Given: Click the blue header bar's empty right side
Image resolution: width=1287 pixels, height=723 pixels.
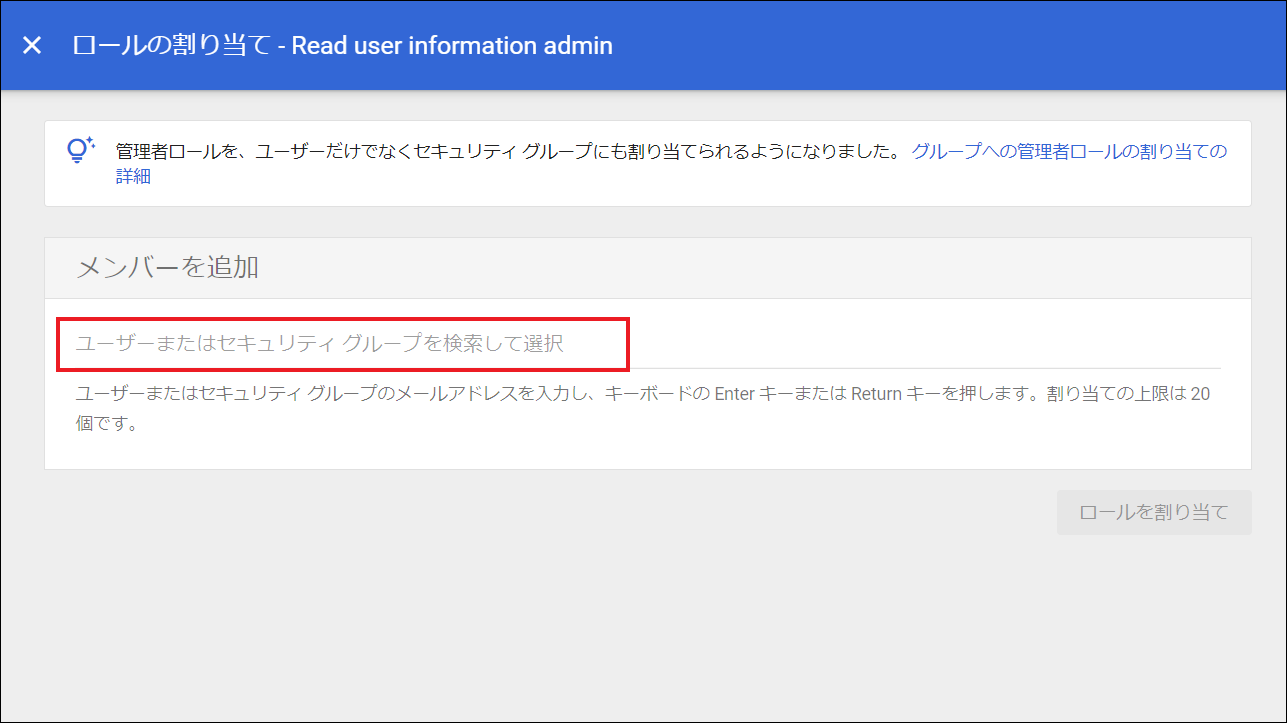Looking at the screenshot, I should 950,45.
